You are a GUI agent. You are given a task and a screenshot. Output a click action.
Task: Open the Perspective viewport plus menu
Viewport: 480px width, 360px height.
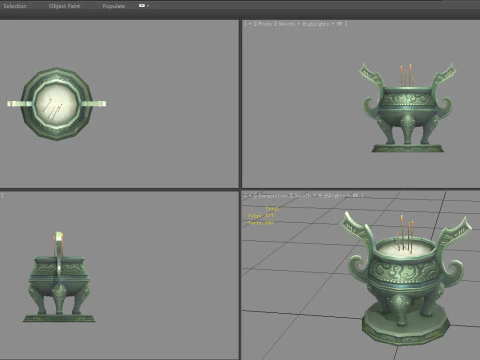250,195
